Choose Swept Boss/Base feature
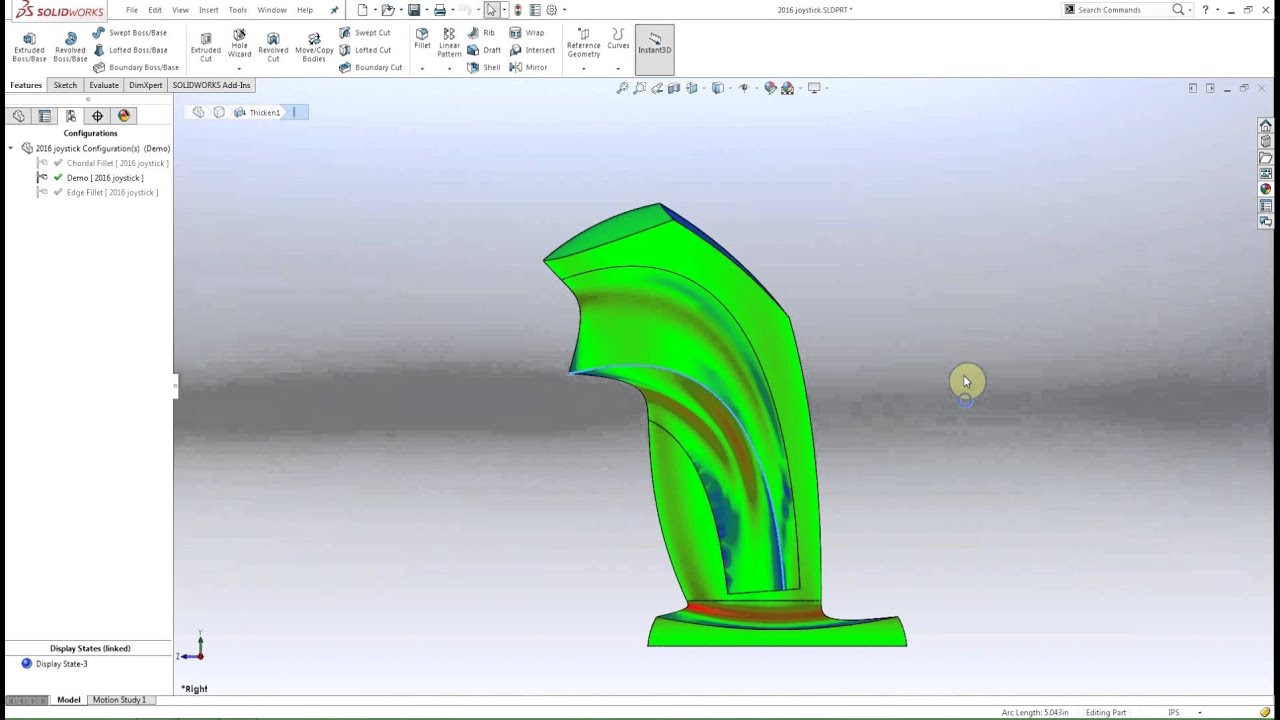The width and height of the screenshot is (1280, 720). pyautogui.click(x=130, y=33)
